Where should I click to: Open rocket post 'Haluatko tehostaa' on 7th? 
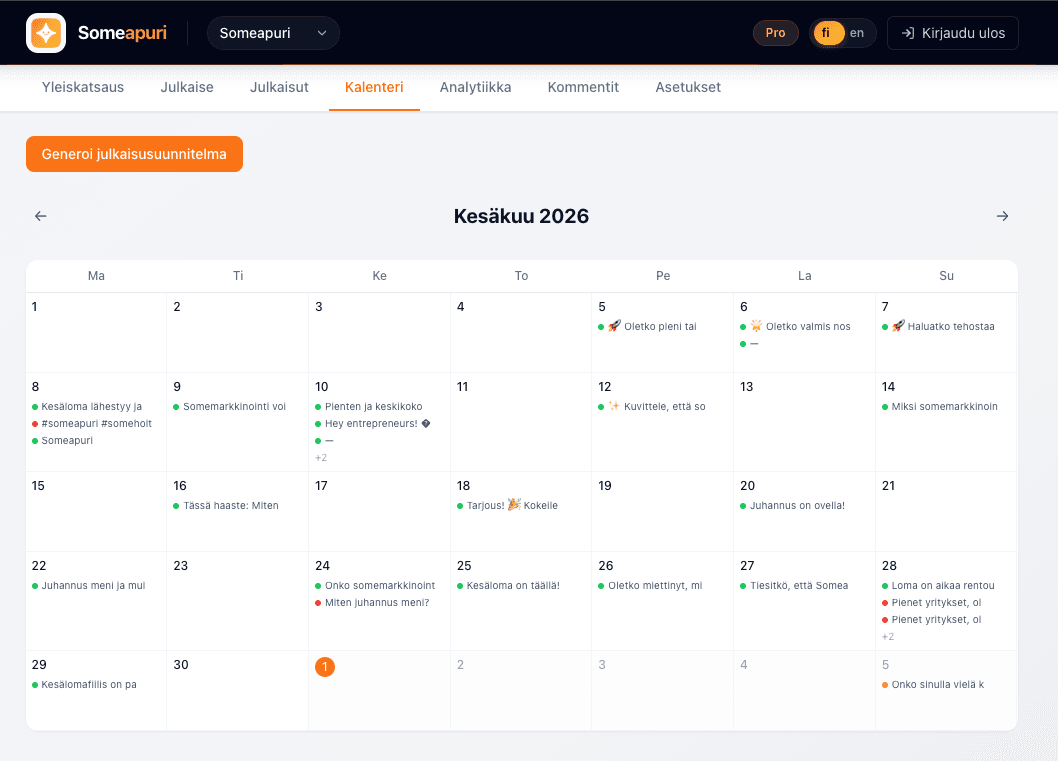click(939, 327)
